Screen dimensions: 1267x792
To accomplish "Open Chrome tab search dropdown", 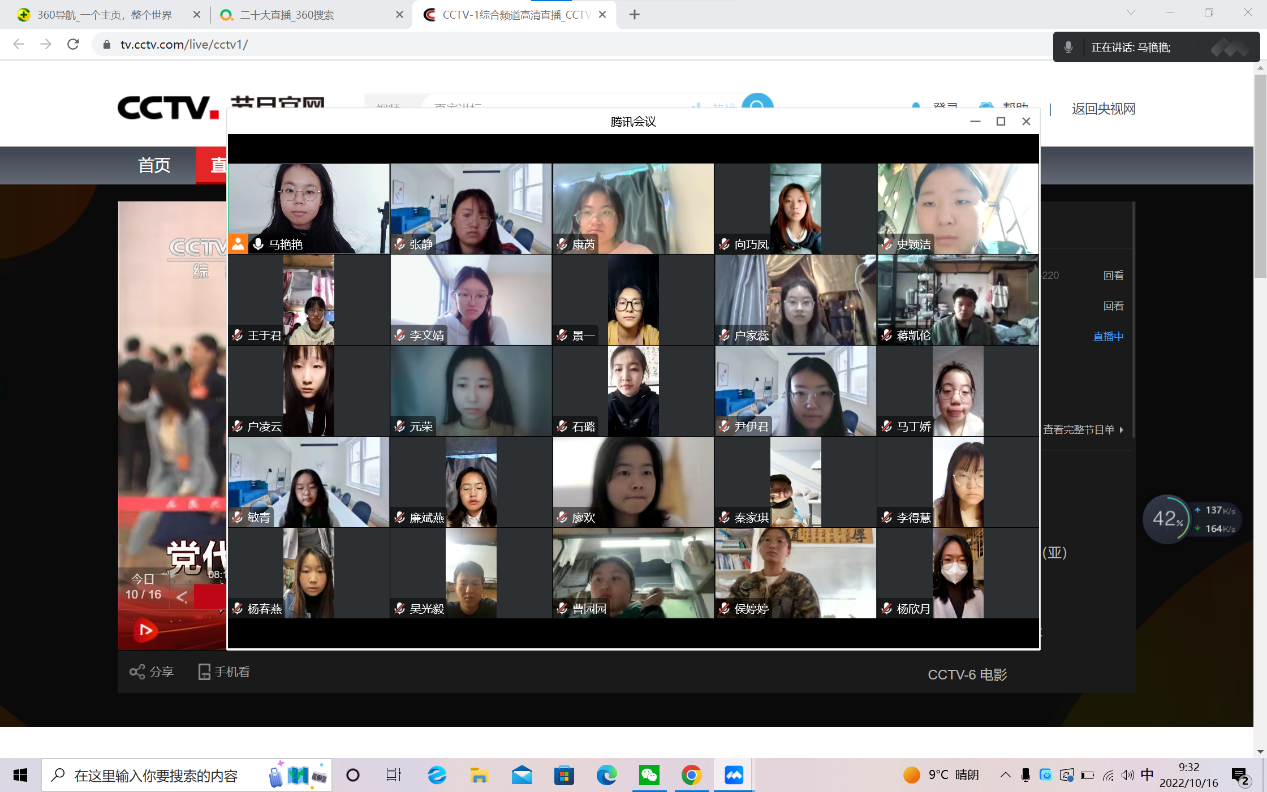I will click(x=1131, y=14).
